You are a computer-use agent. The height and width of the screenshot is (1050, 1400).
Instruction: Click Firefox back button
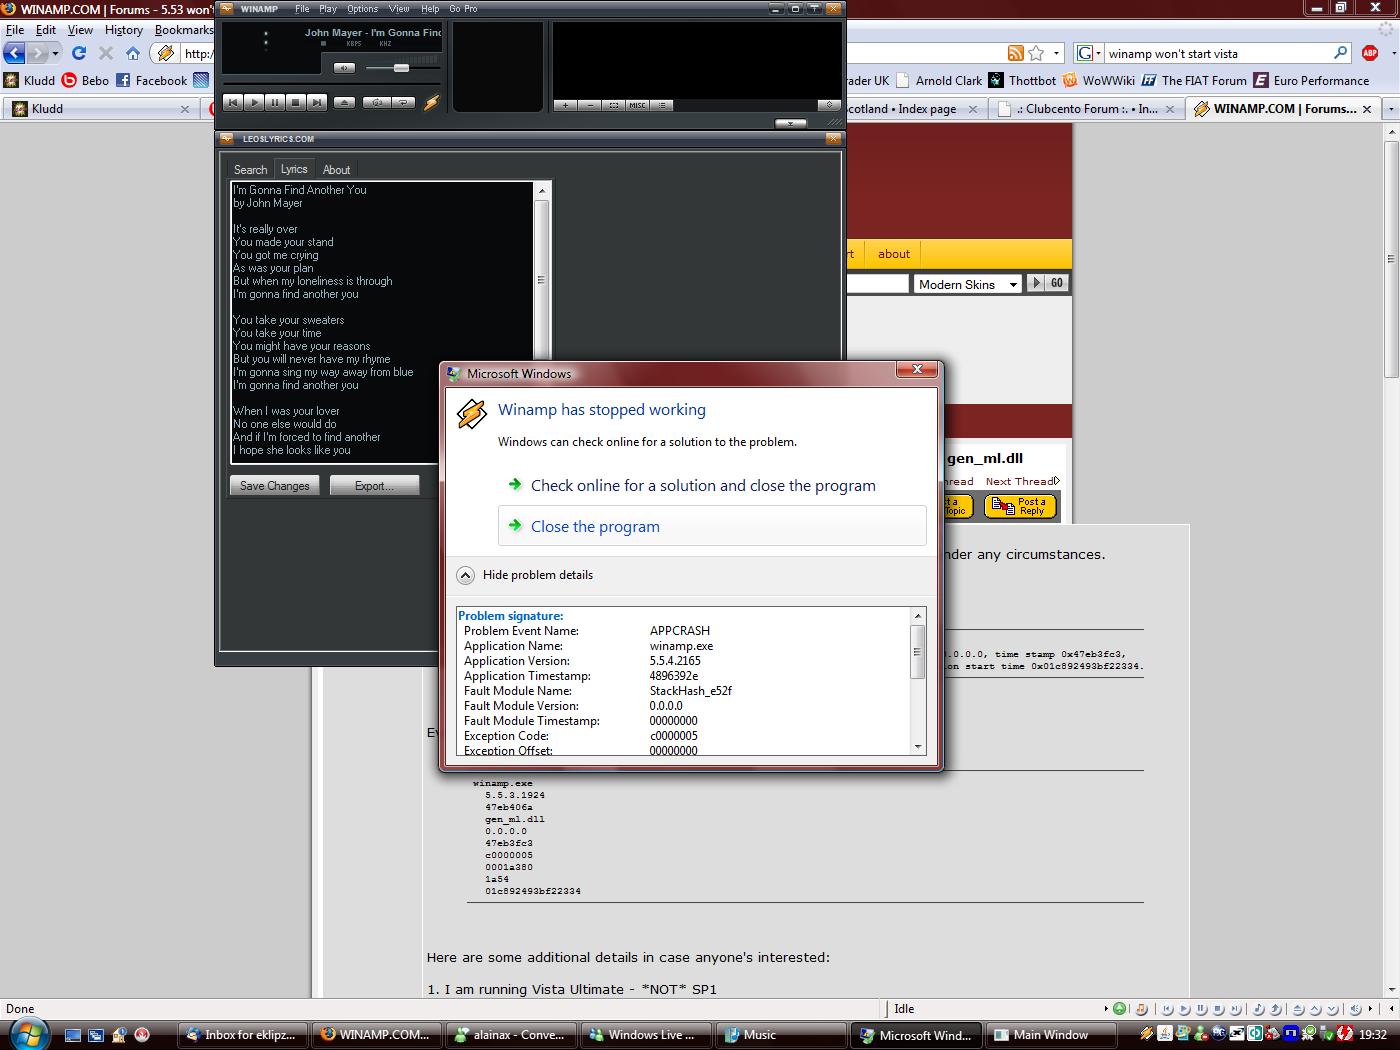tap(14, 53)
